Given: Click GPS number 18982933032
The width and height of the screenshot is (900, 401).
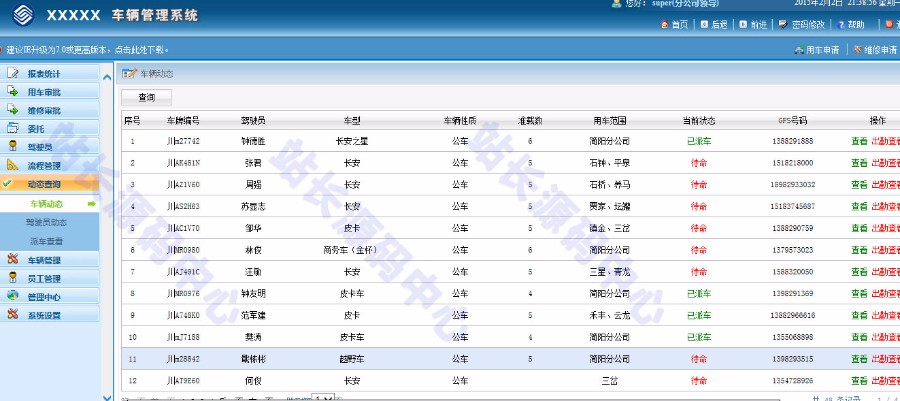Looking at the screenshot, I should tap(792, 185).
